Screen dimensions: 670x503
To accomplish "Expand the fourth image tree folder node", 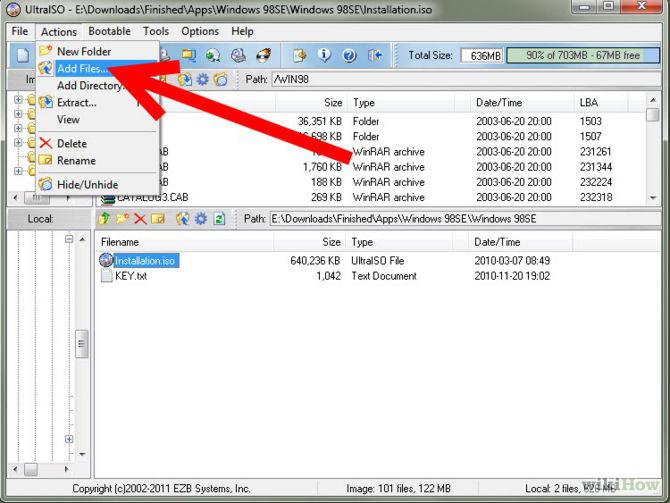I will pyautogui.click(x=18, y=142).
